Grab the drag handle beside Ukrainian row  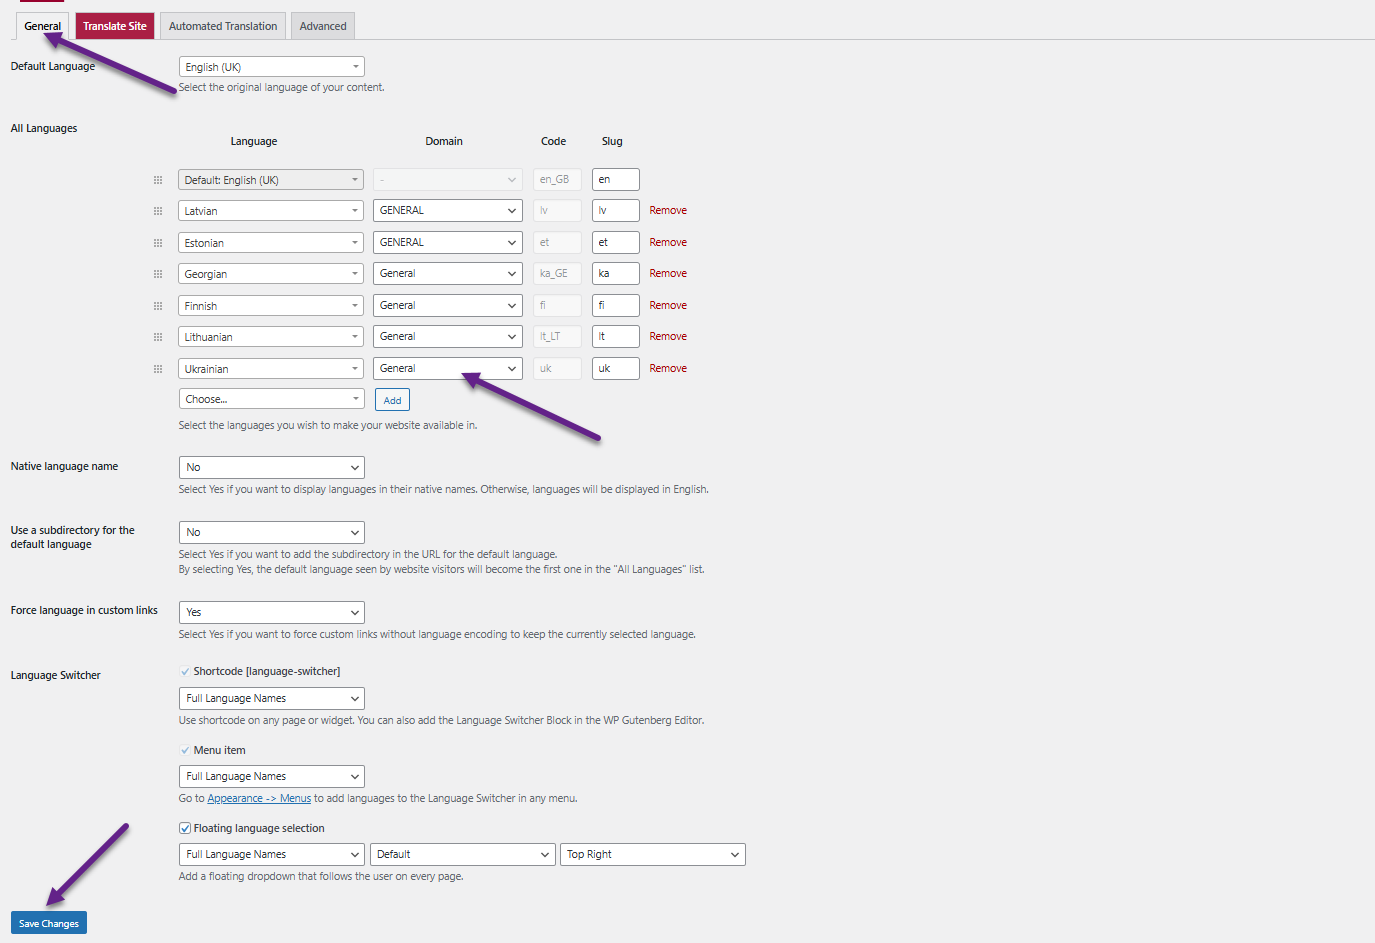(158, 369)
